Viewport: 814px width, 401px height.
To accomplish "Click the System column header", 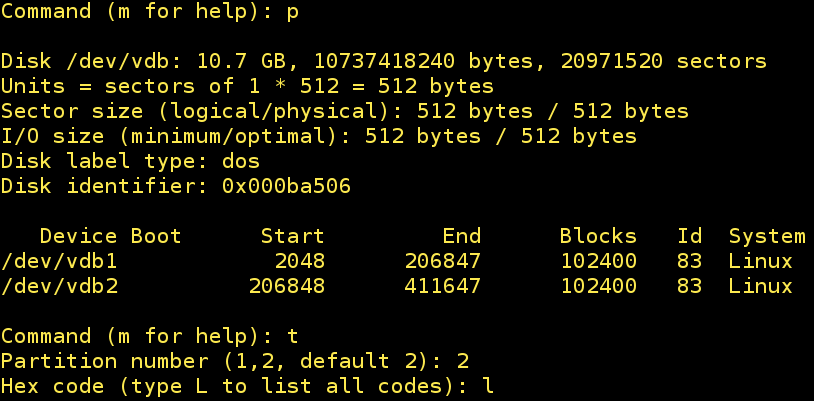I will (766, 237).
